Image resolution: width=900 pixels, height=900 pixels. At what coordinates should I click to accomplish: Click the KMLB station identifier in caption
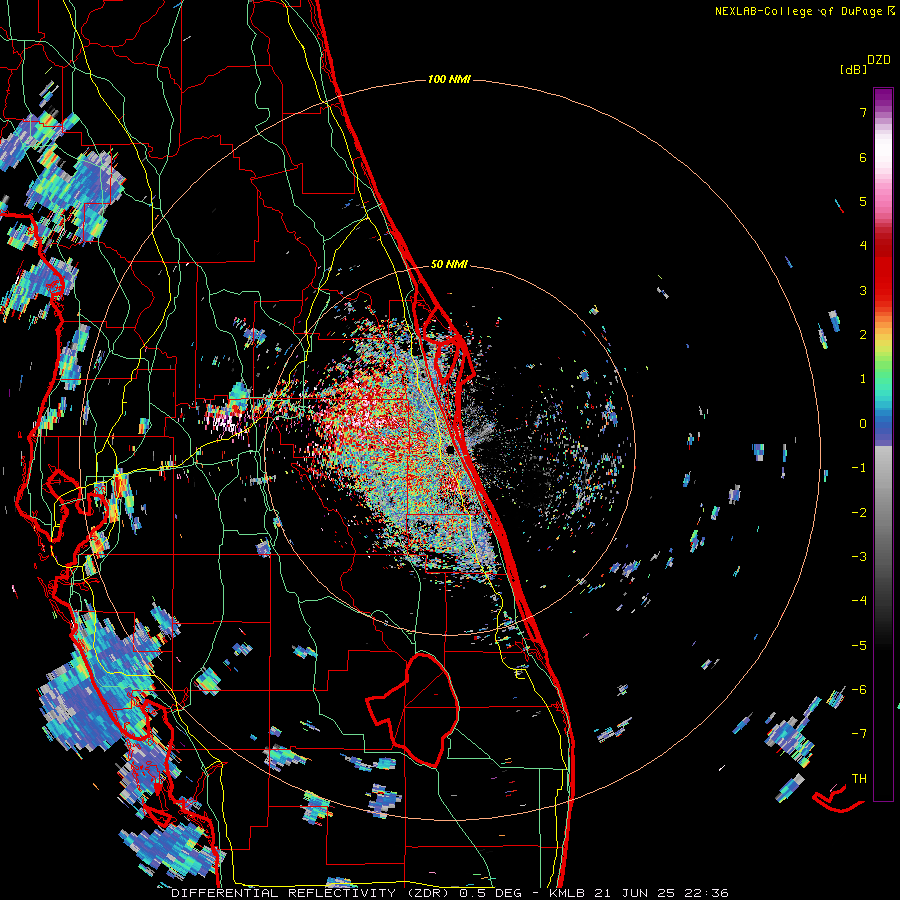567,893
